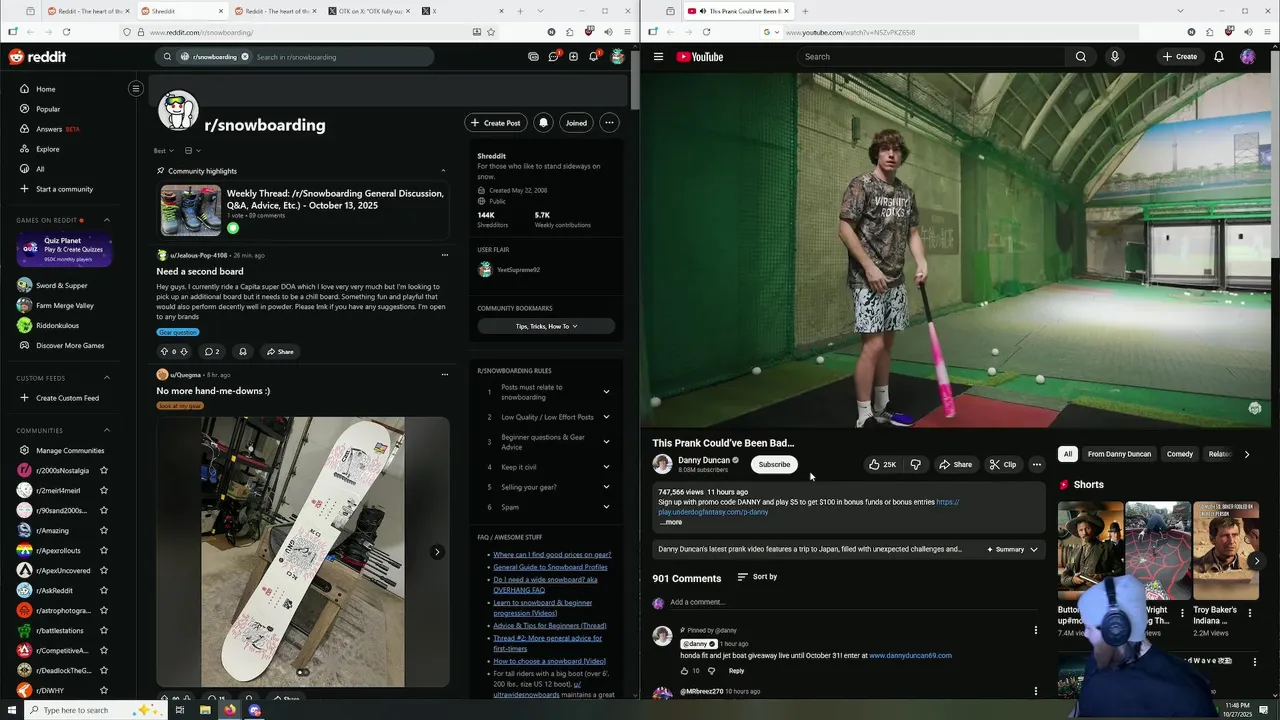Open Reddit chat messages icon
Screen dimensions: 1280x720
553,57
